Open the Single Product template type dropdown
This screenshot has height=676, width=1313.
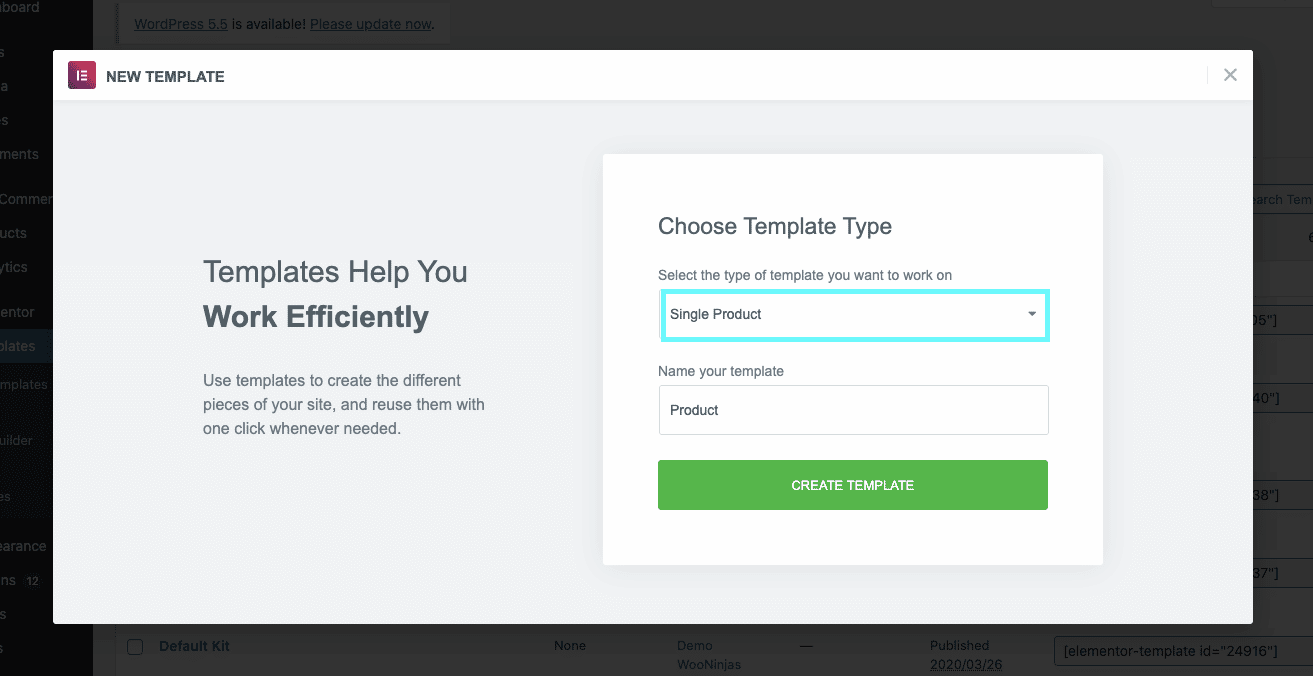pyautogui.click(x=853, y=315)
